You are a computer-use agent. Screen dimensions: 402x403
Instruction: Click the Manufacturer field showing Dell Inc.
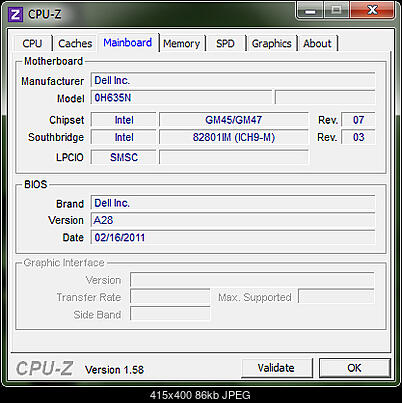tap(233, 80)
